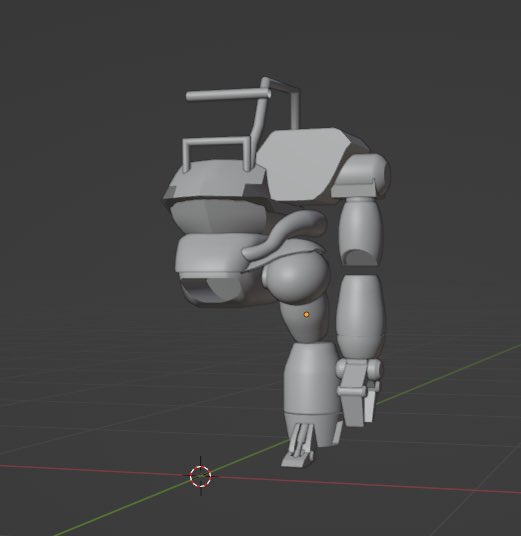
Task: Select the boxy shoulder joint block
Action: click(361, 176)
